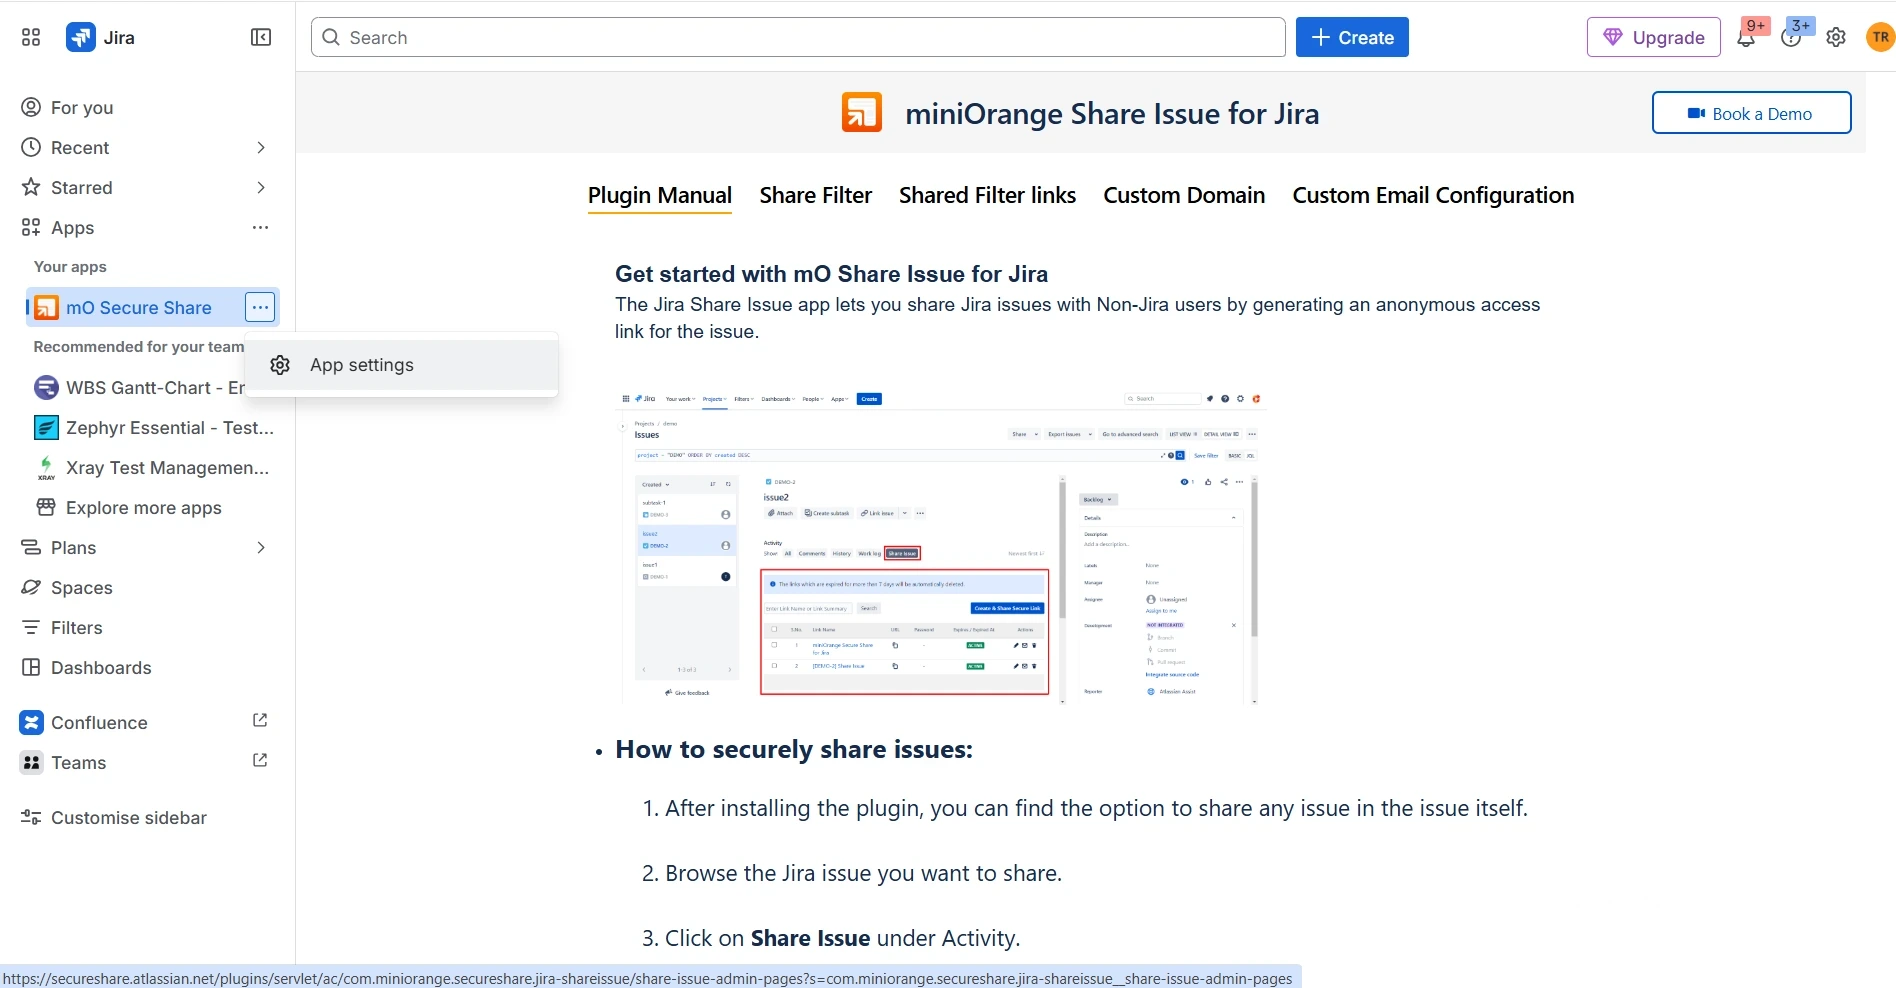Open the settings gear in top bar

coord(1836,38)
